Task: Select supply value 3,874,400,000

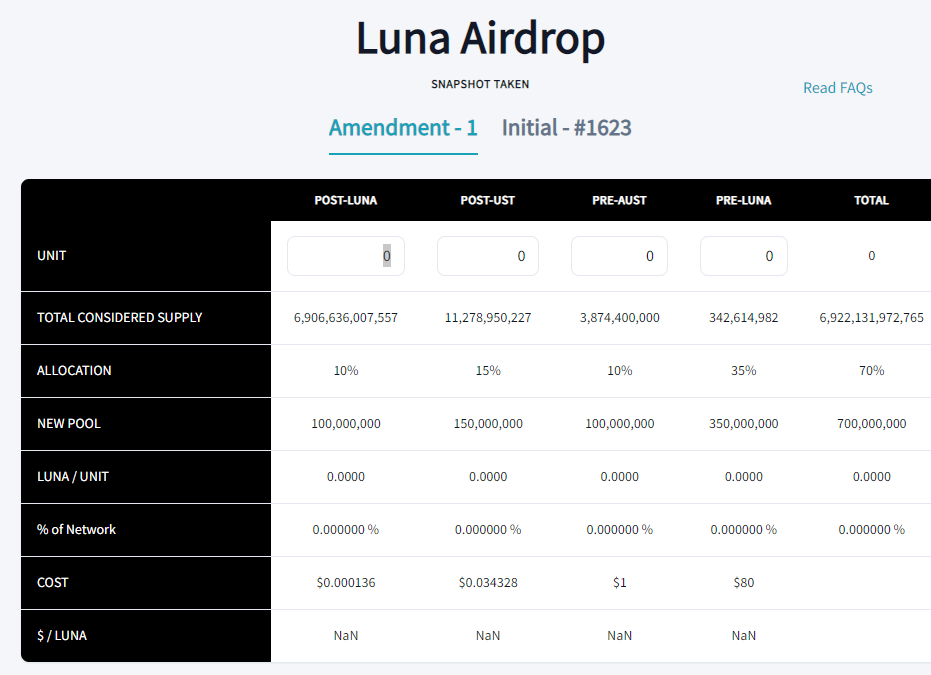Action: (619, 318)
